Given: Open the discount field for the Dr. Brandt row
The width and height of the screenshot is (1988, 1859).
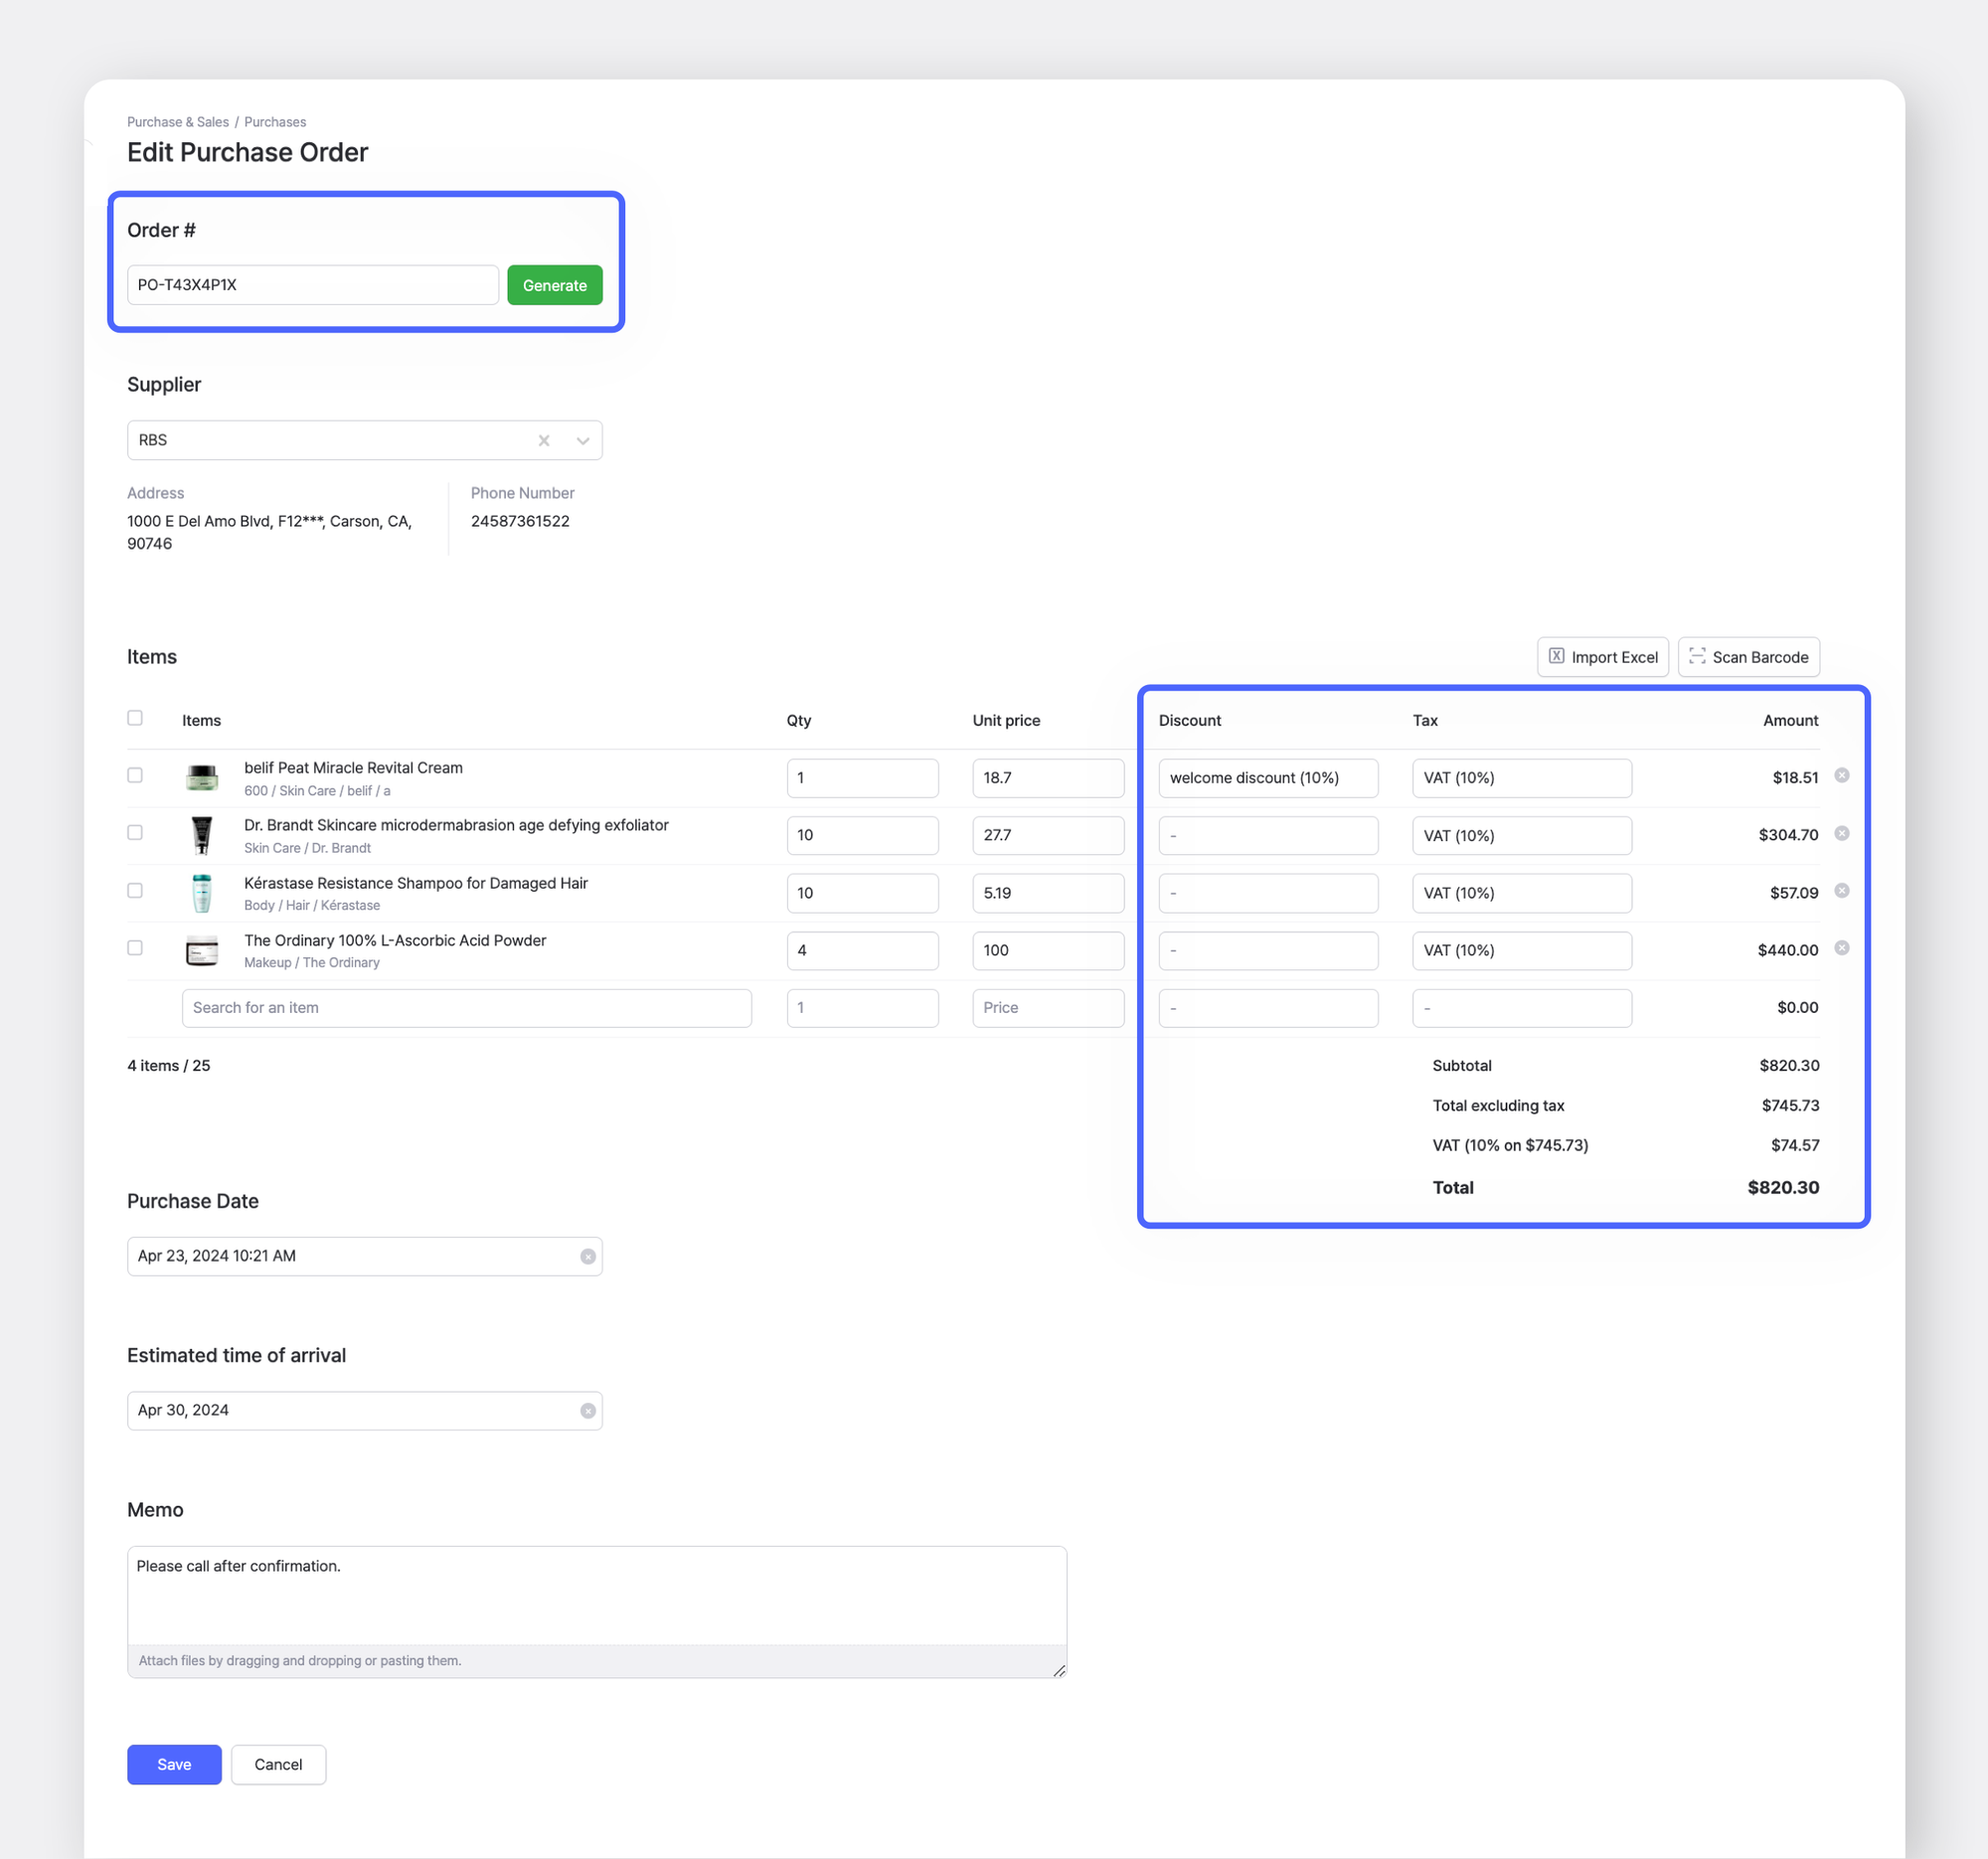Looking at the screenshot, I should pyautogui.click(x=1268, y=835).
